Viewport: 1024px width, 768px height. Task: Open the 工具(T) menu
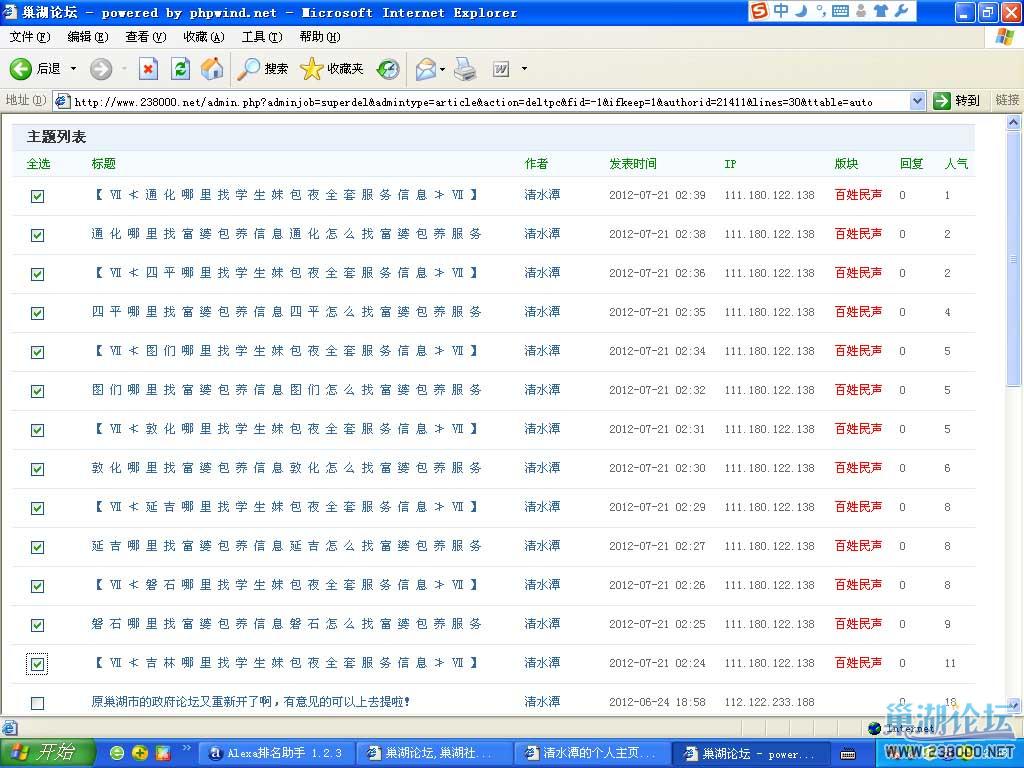coord(262,37)
